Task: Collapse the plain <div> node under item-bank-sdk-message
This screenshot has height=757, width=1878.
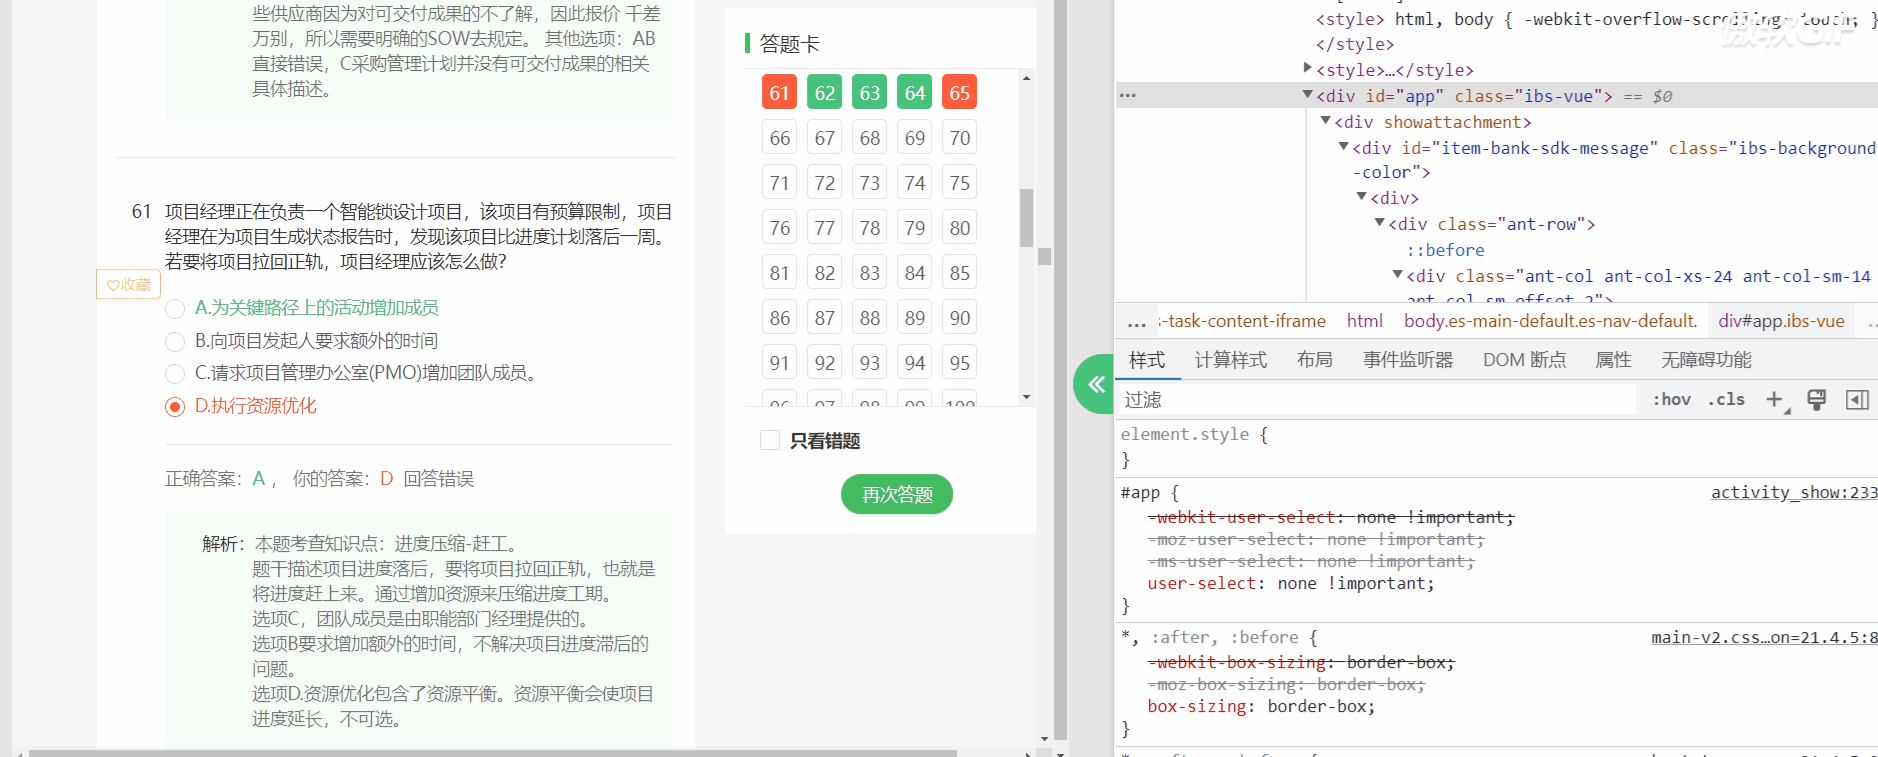Action: click(1362, 197)
